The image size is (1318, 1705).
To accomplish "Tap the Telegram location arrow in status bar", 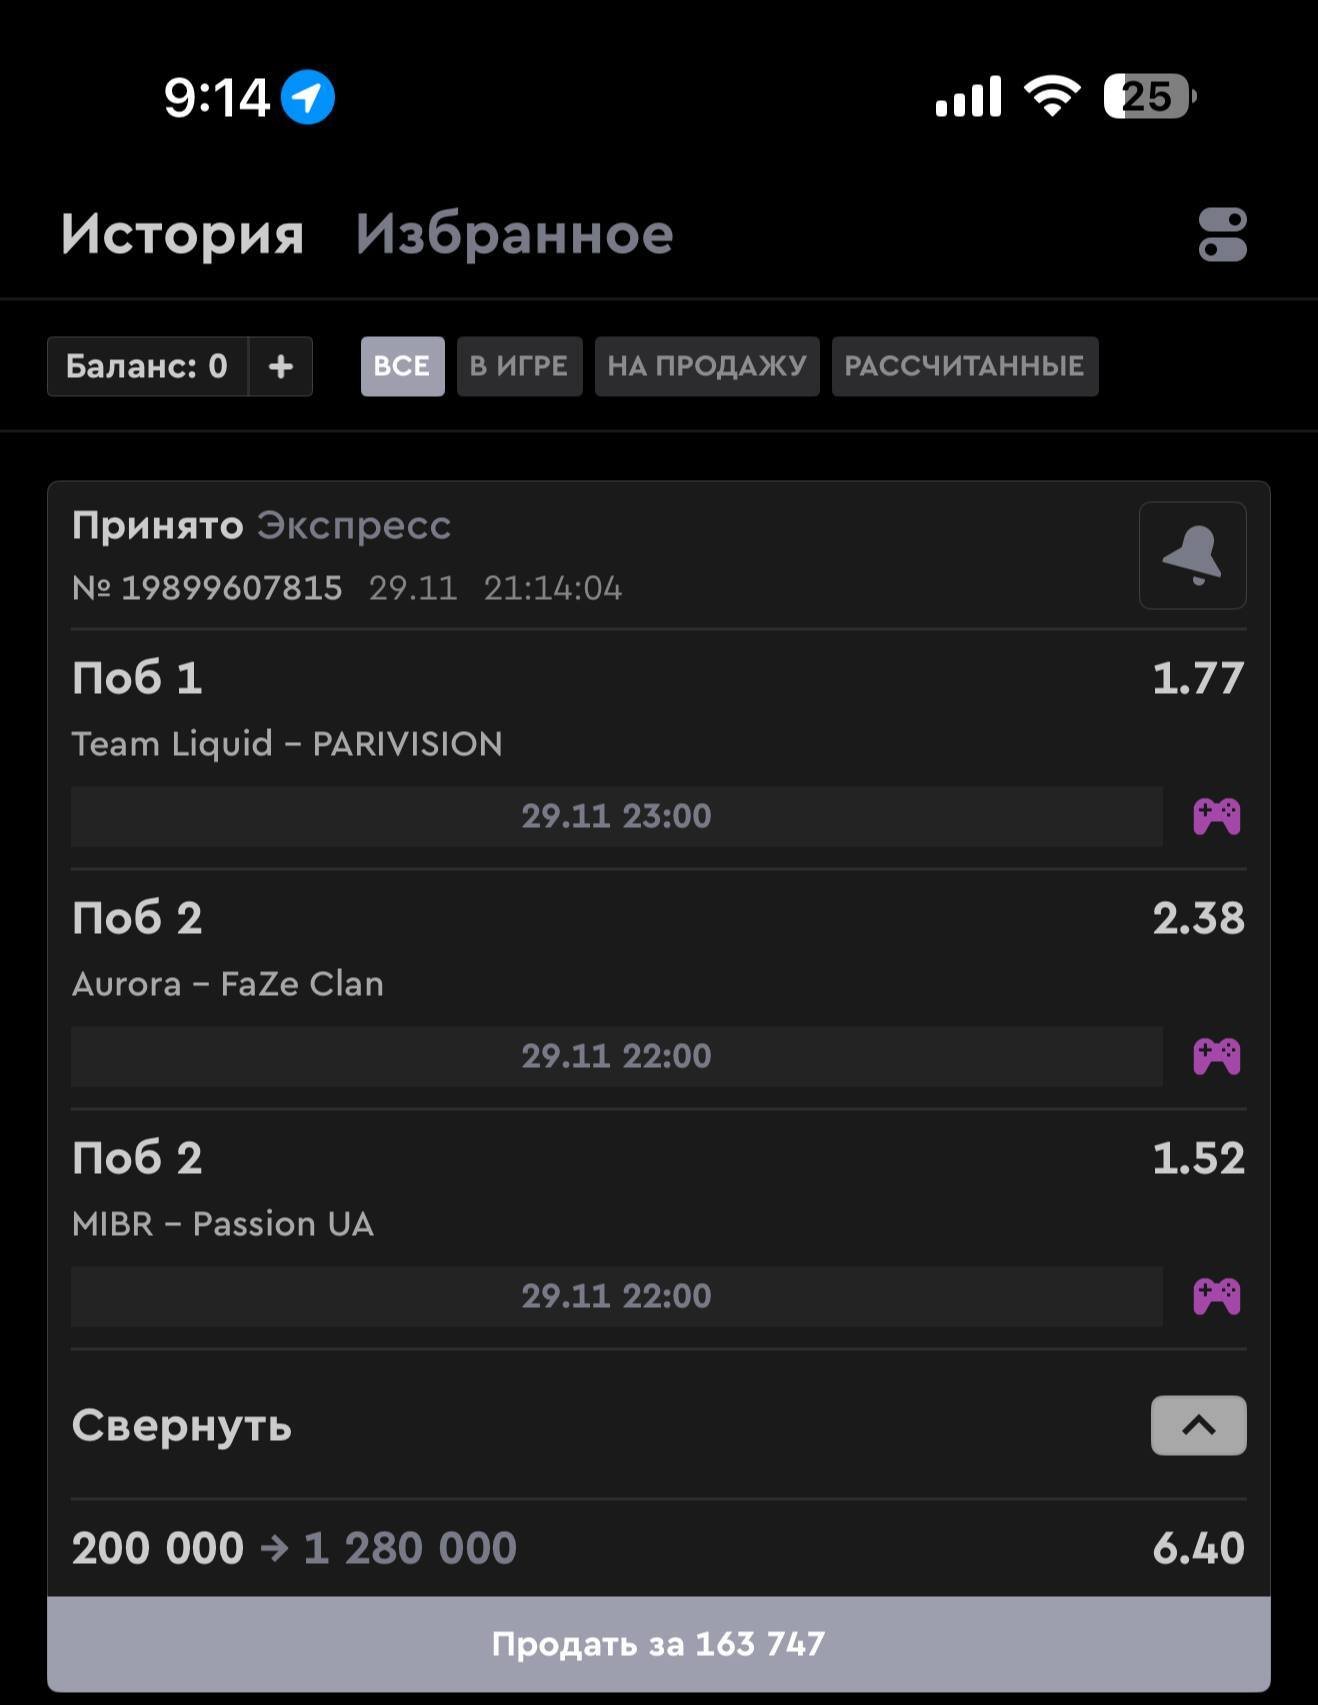I will 307,98.
